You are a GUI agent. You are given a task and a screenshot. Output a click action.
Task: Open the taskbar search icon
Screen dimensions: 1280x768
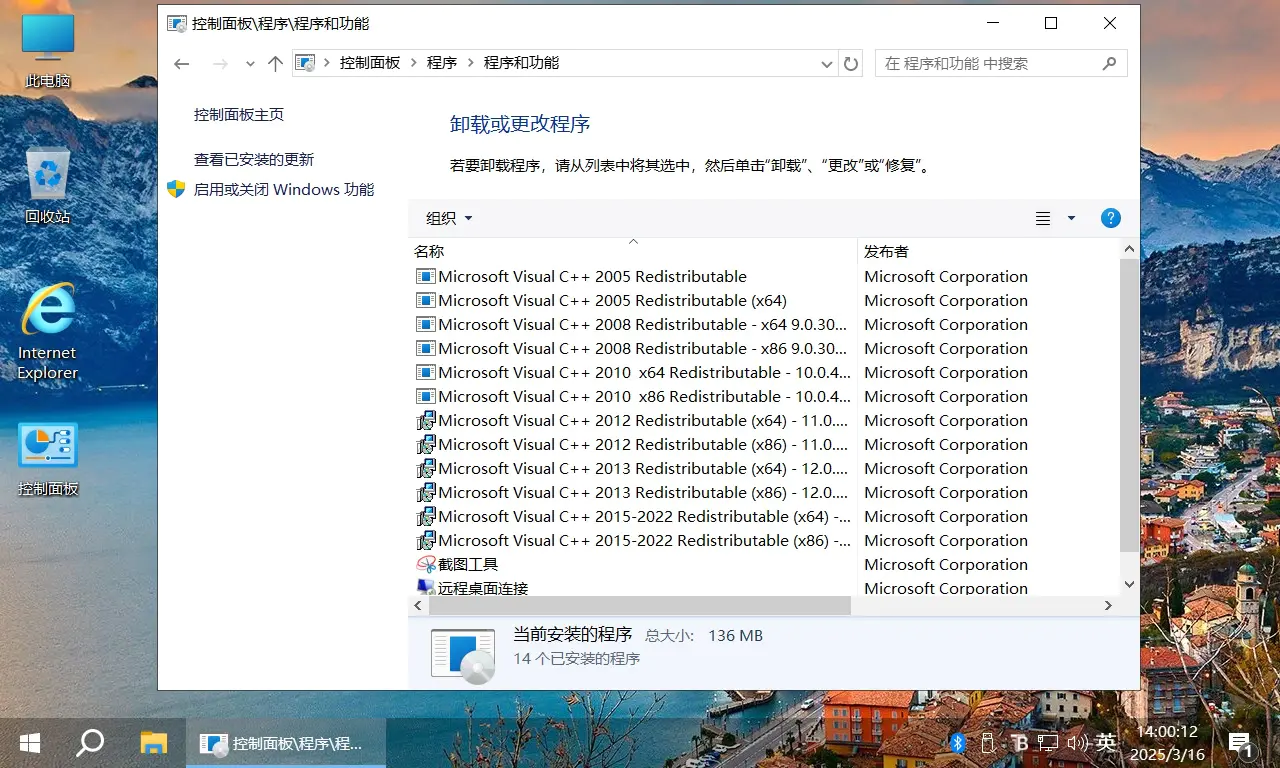coord(91,743)
